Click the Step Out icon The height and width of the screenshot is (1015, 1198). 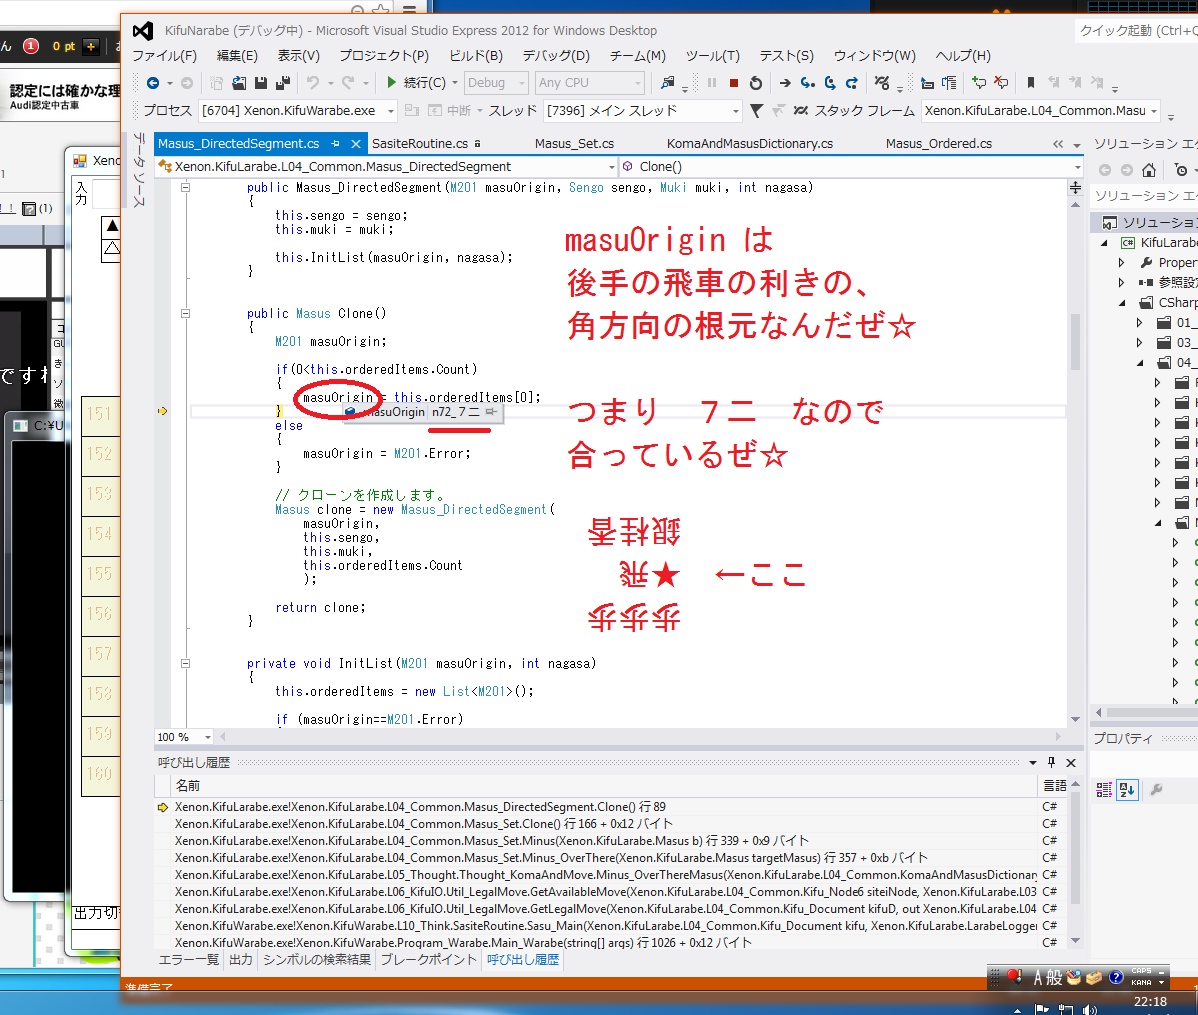click(x=852, y=83)
